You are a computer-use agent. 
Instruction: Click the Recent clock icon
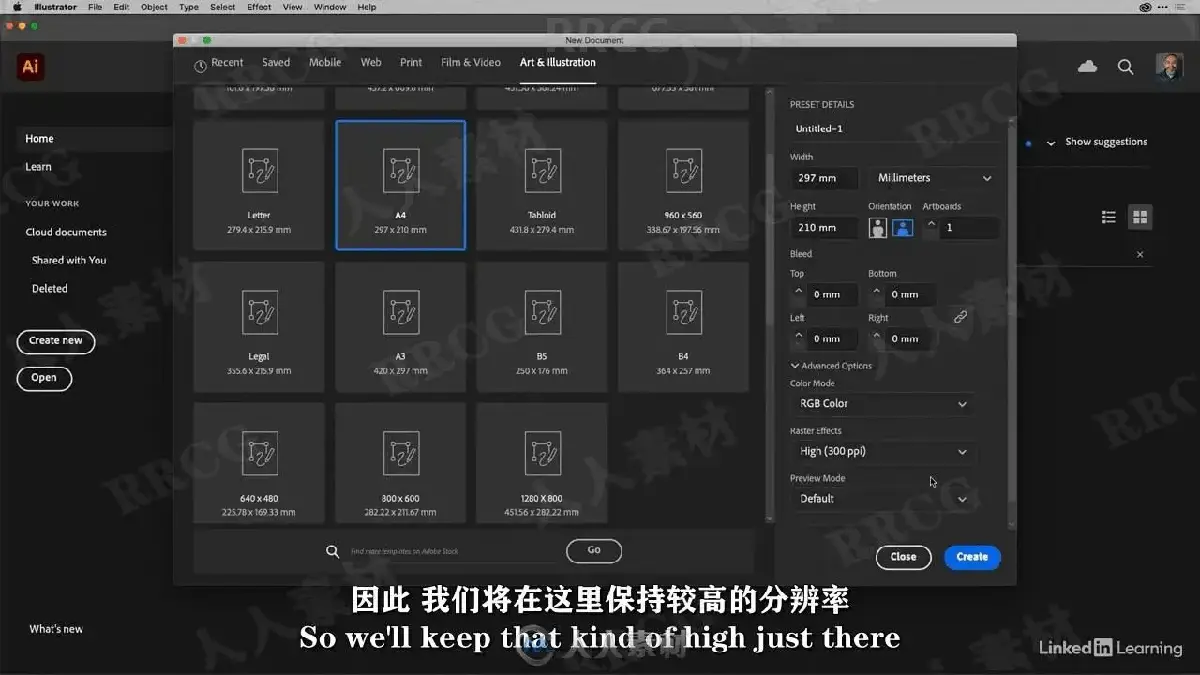pyautogui.click(x=200, y=65)
